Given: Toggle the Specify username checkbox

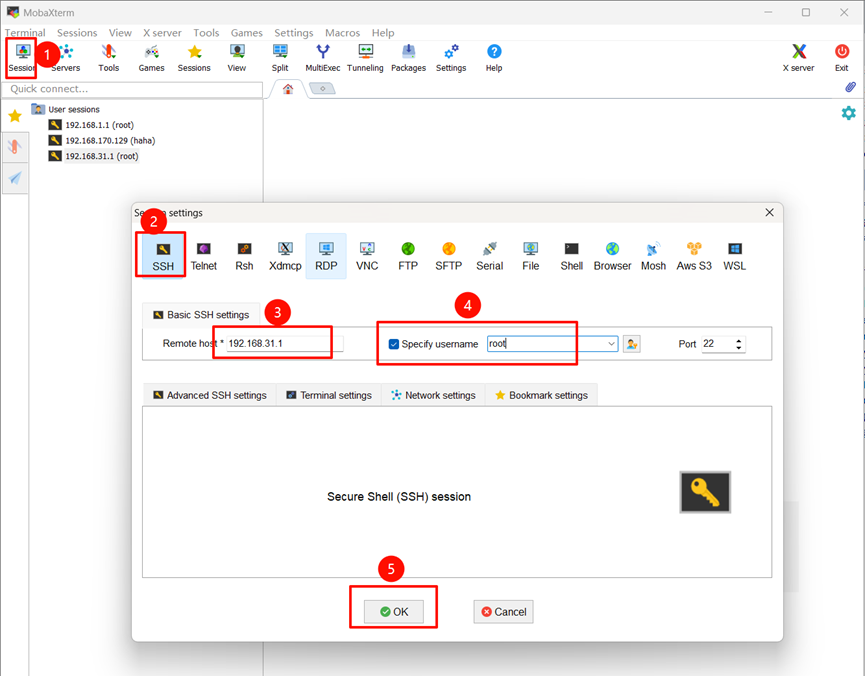Looking at the screenshot, I should [394, 344].
